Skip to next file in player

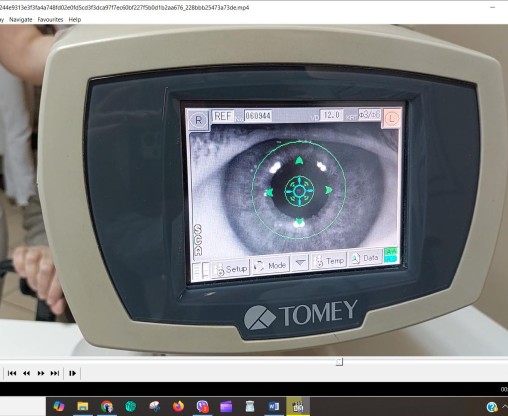[x=55, y=373]
